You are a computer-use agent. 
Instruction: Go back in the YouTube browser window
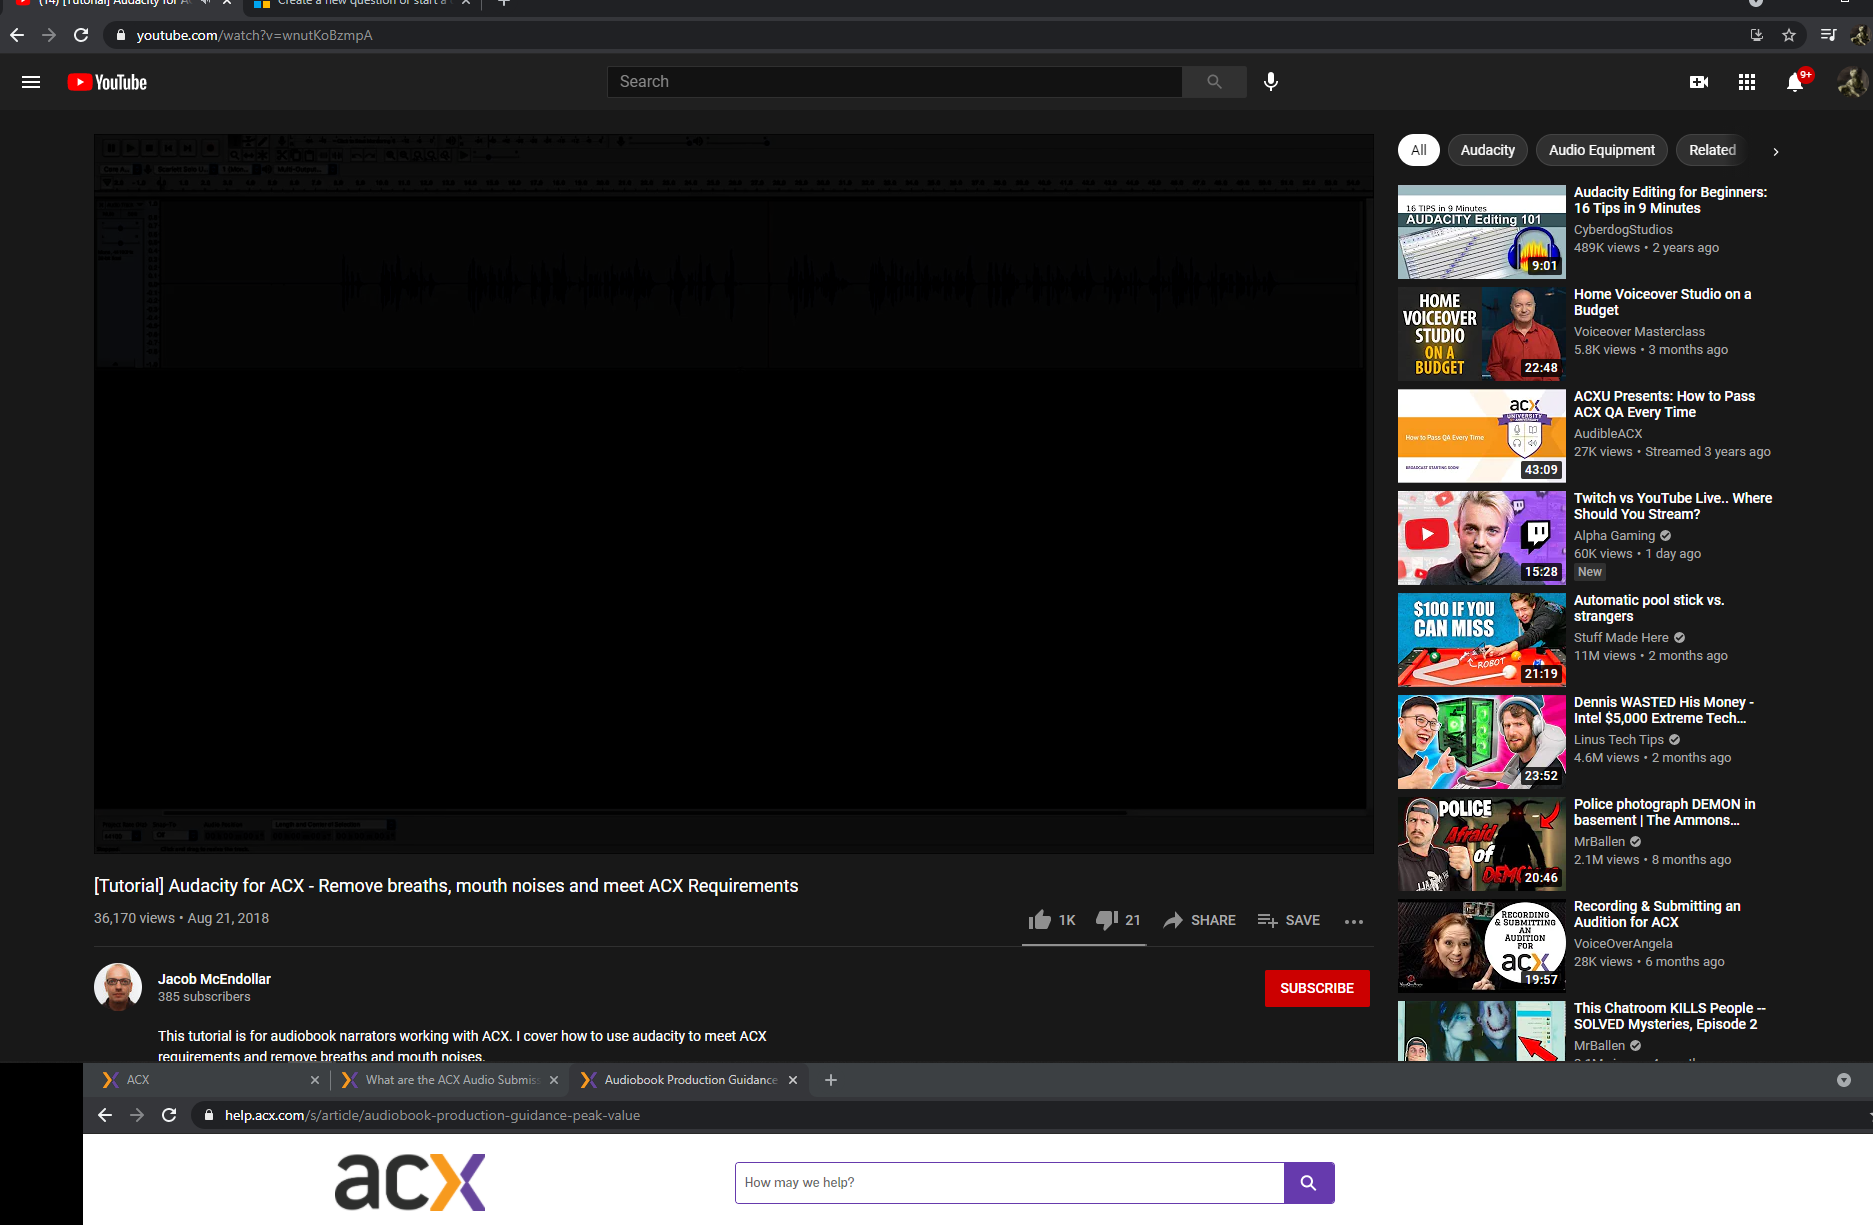pyautogui.click(x=17, y=35)
